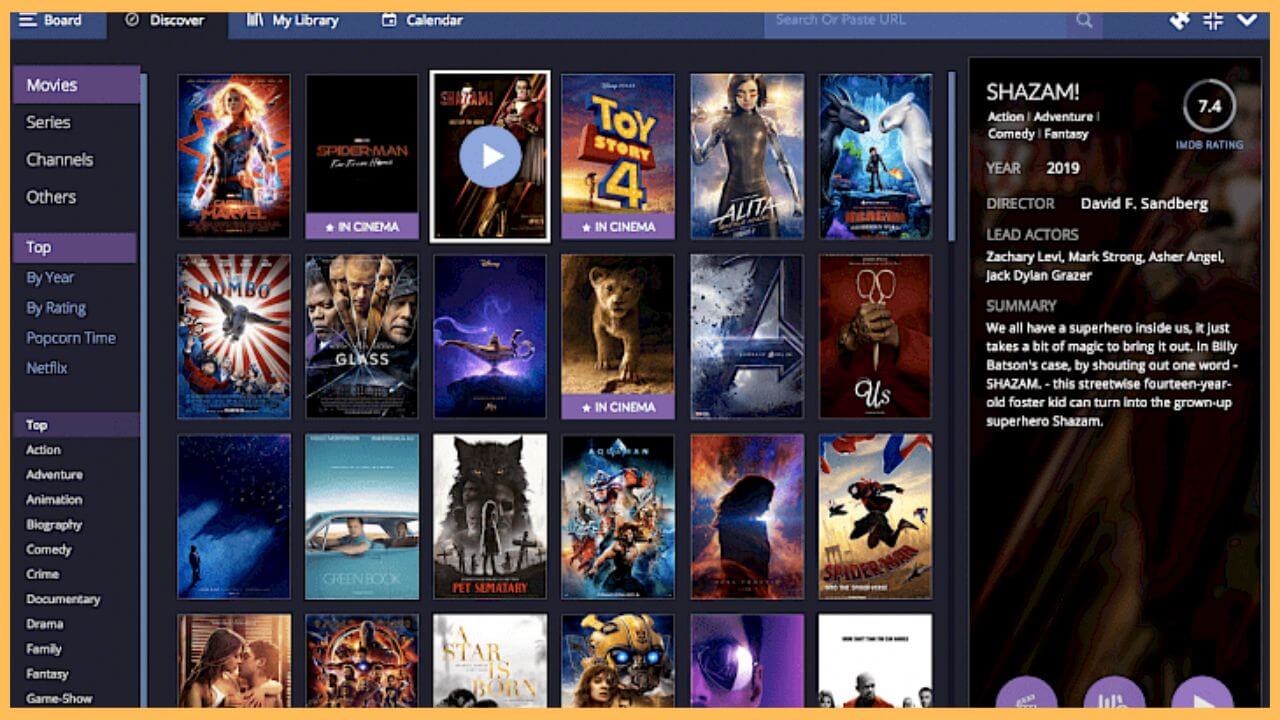Select Channels content type
Viewport: 1280px width, 720px height.
pos(59,160)
